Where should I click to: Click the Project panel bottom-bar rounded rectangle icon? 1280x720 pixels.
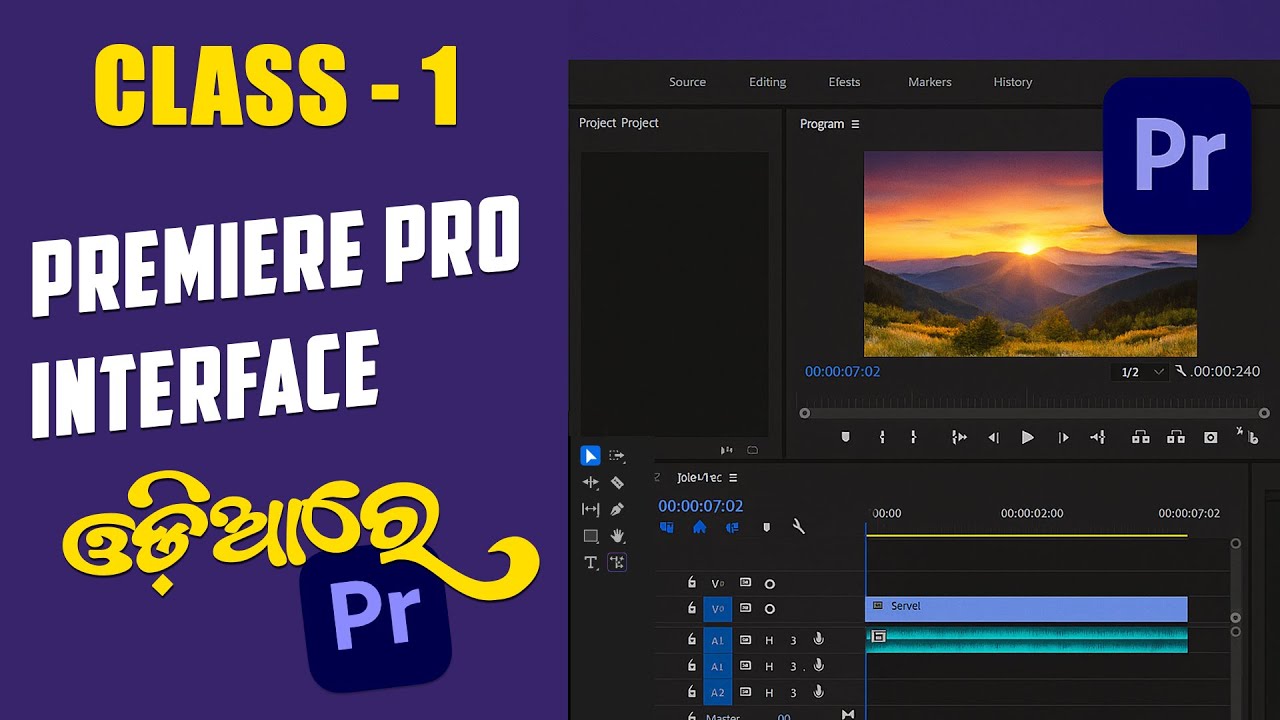pos(752,450)
